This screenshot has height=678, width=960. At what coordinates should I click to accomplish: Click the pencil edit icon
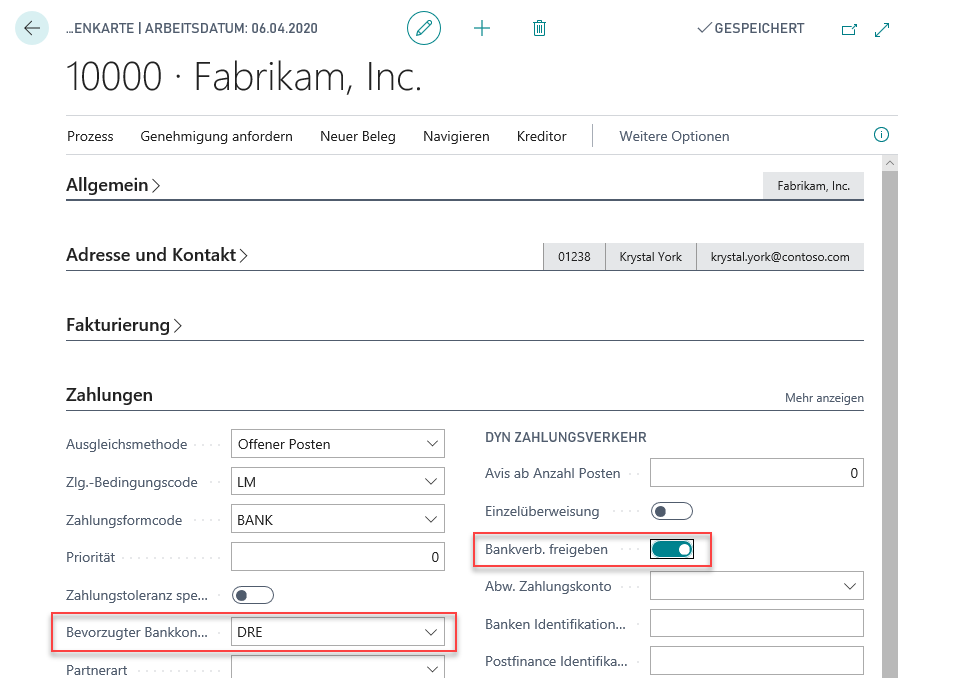coord(424,29)
